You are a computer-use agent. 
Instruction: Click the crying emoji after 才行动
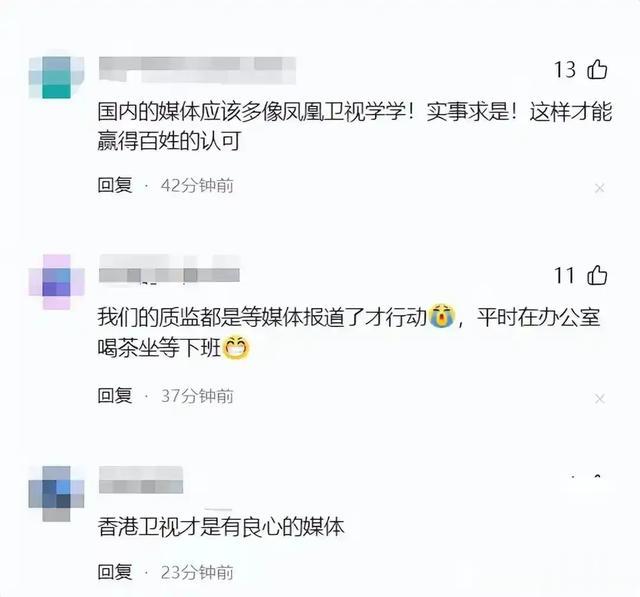click(442, 316)
